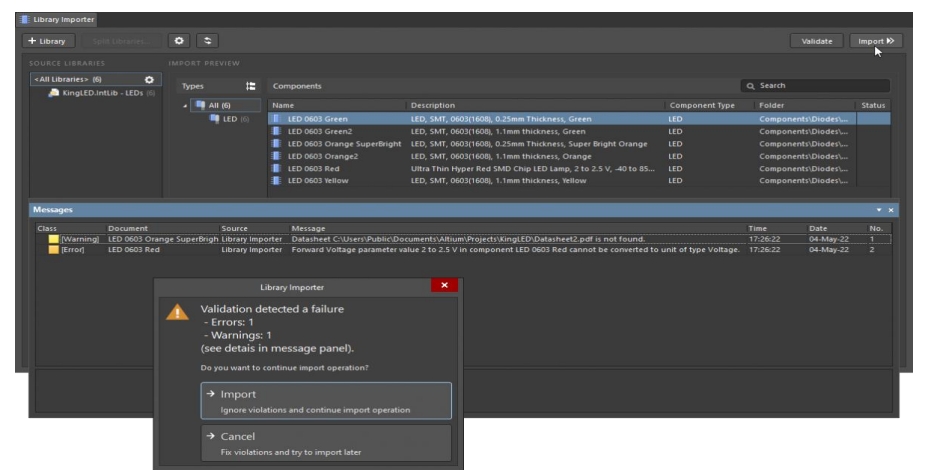Select the LED 0603 Green2 row

pyautogui.click(x=579, y=131)
